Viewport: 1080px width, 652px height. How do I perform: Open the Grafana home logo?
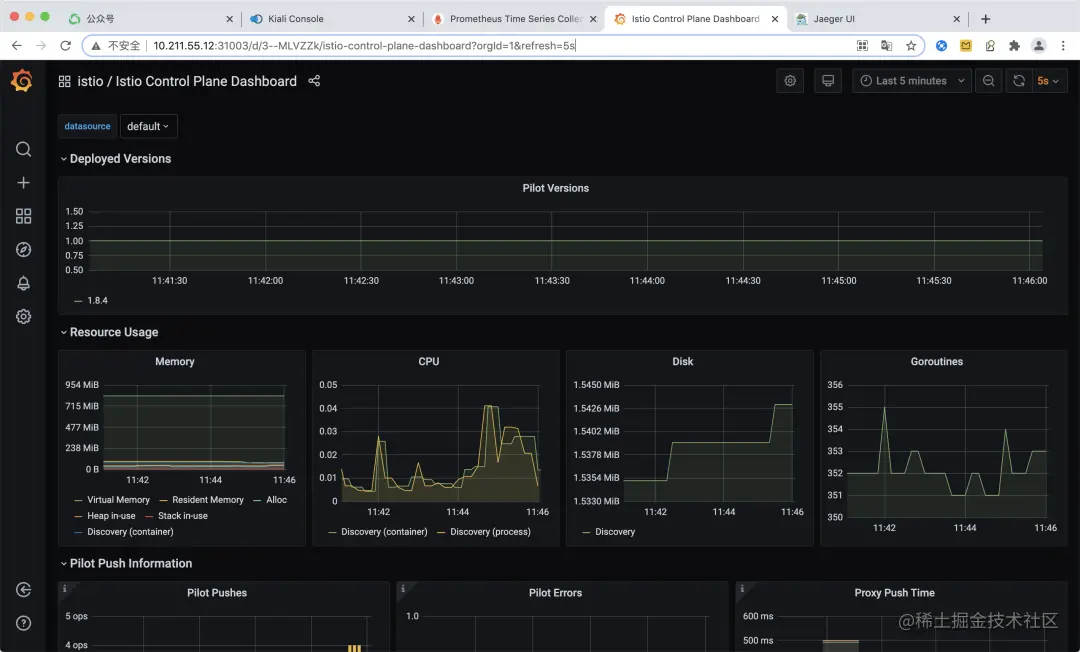click(x=22, y=81)
